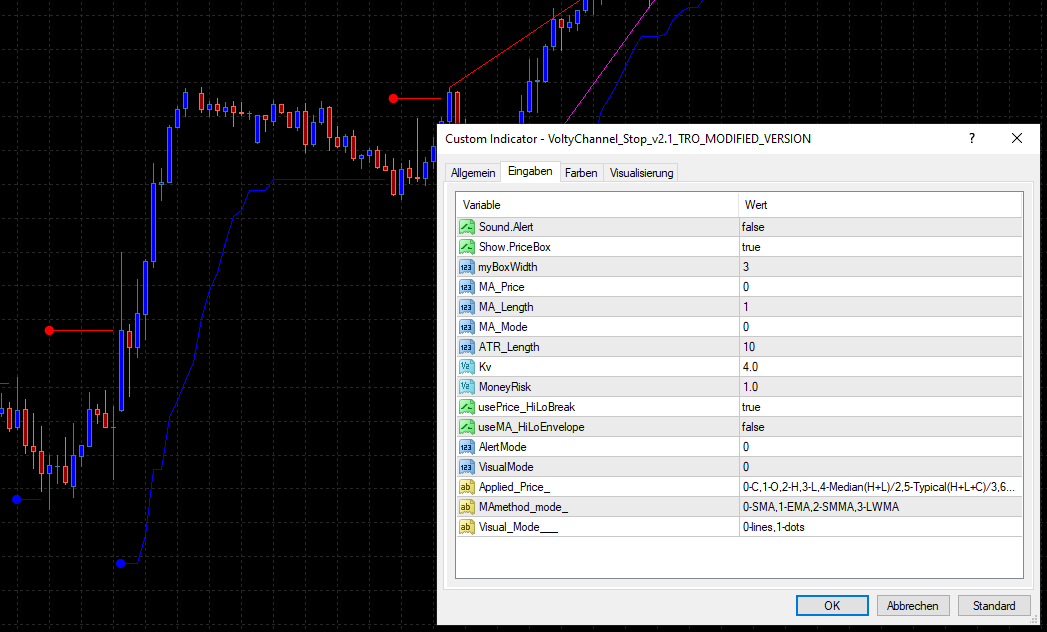Select the MAmethod_mode_ variable name
The width and height of the screenshot is (1047, 632).
[x=523, y=507]
